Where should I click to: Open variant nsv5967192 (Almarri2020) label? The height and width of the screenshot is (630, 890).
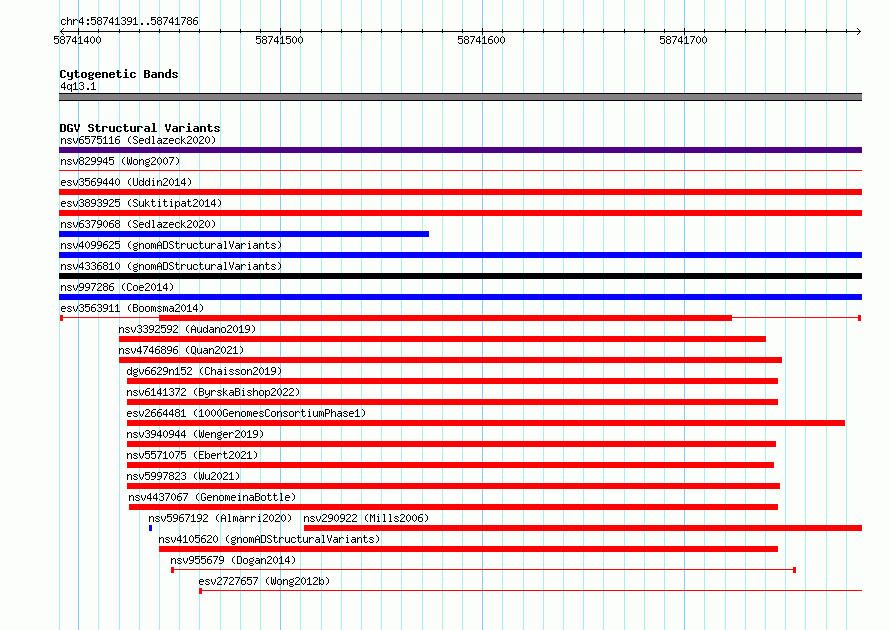coord(220,518)
